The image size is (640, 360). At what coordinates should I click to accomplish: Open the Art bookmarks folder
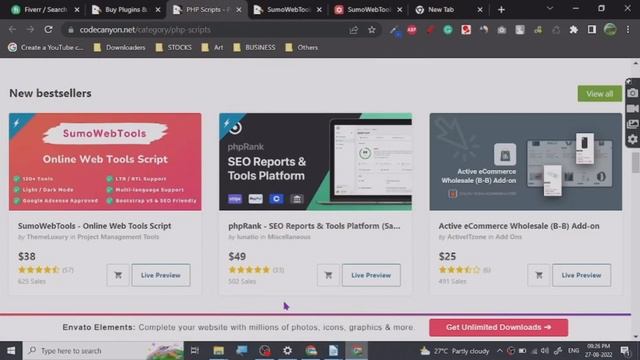213,47
